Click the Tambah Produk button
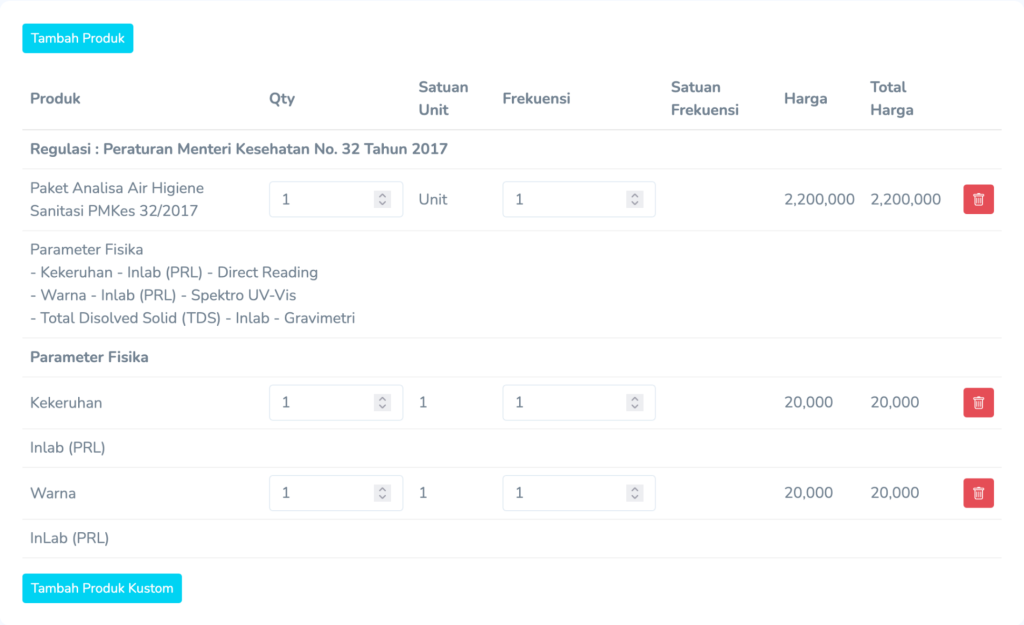 coord(78,38)
